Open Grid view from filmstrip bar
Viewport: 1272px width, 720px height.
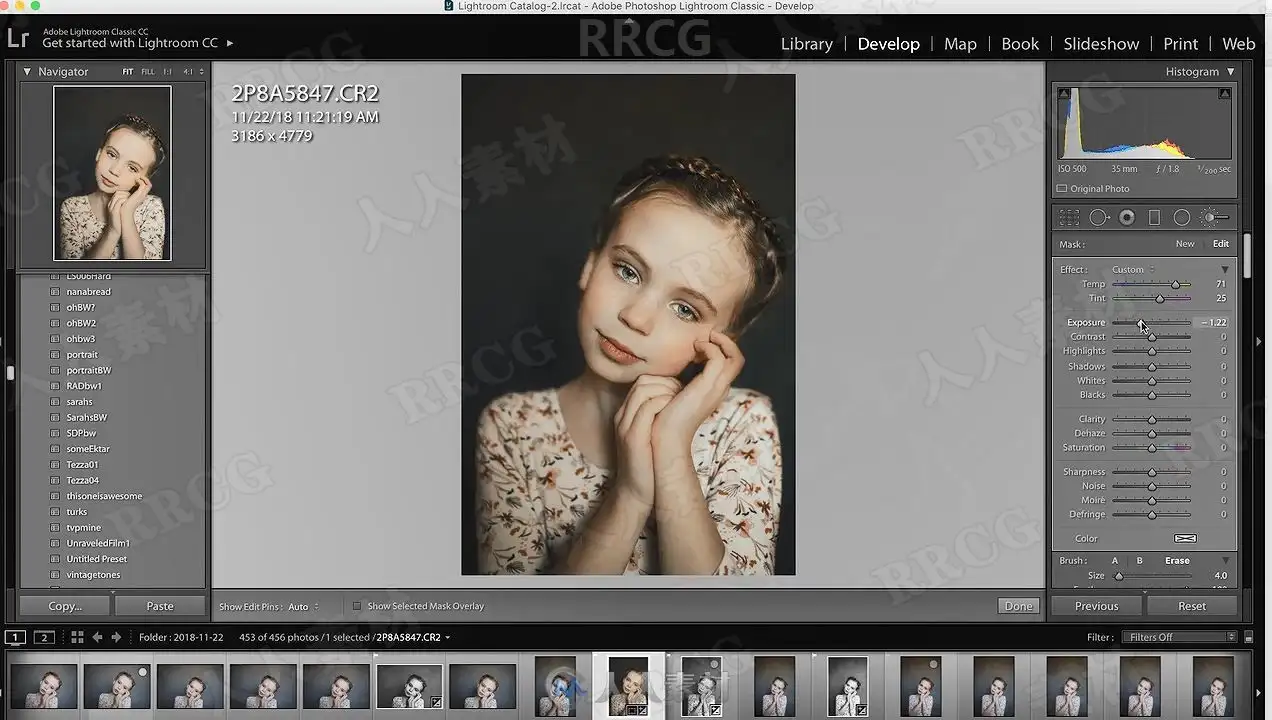(77, 637)
